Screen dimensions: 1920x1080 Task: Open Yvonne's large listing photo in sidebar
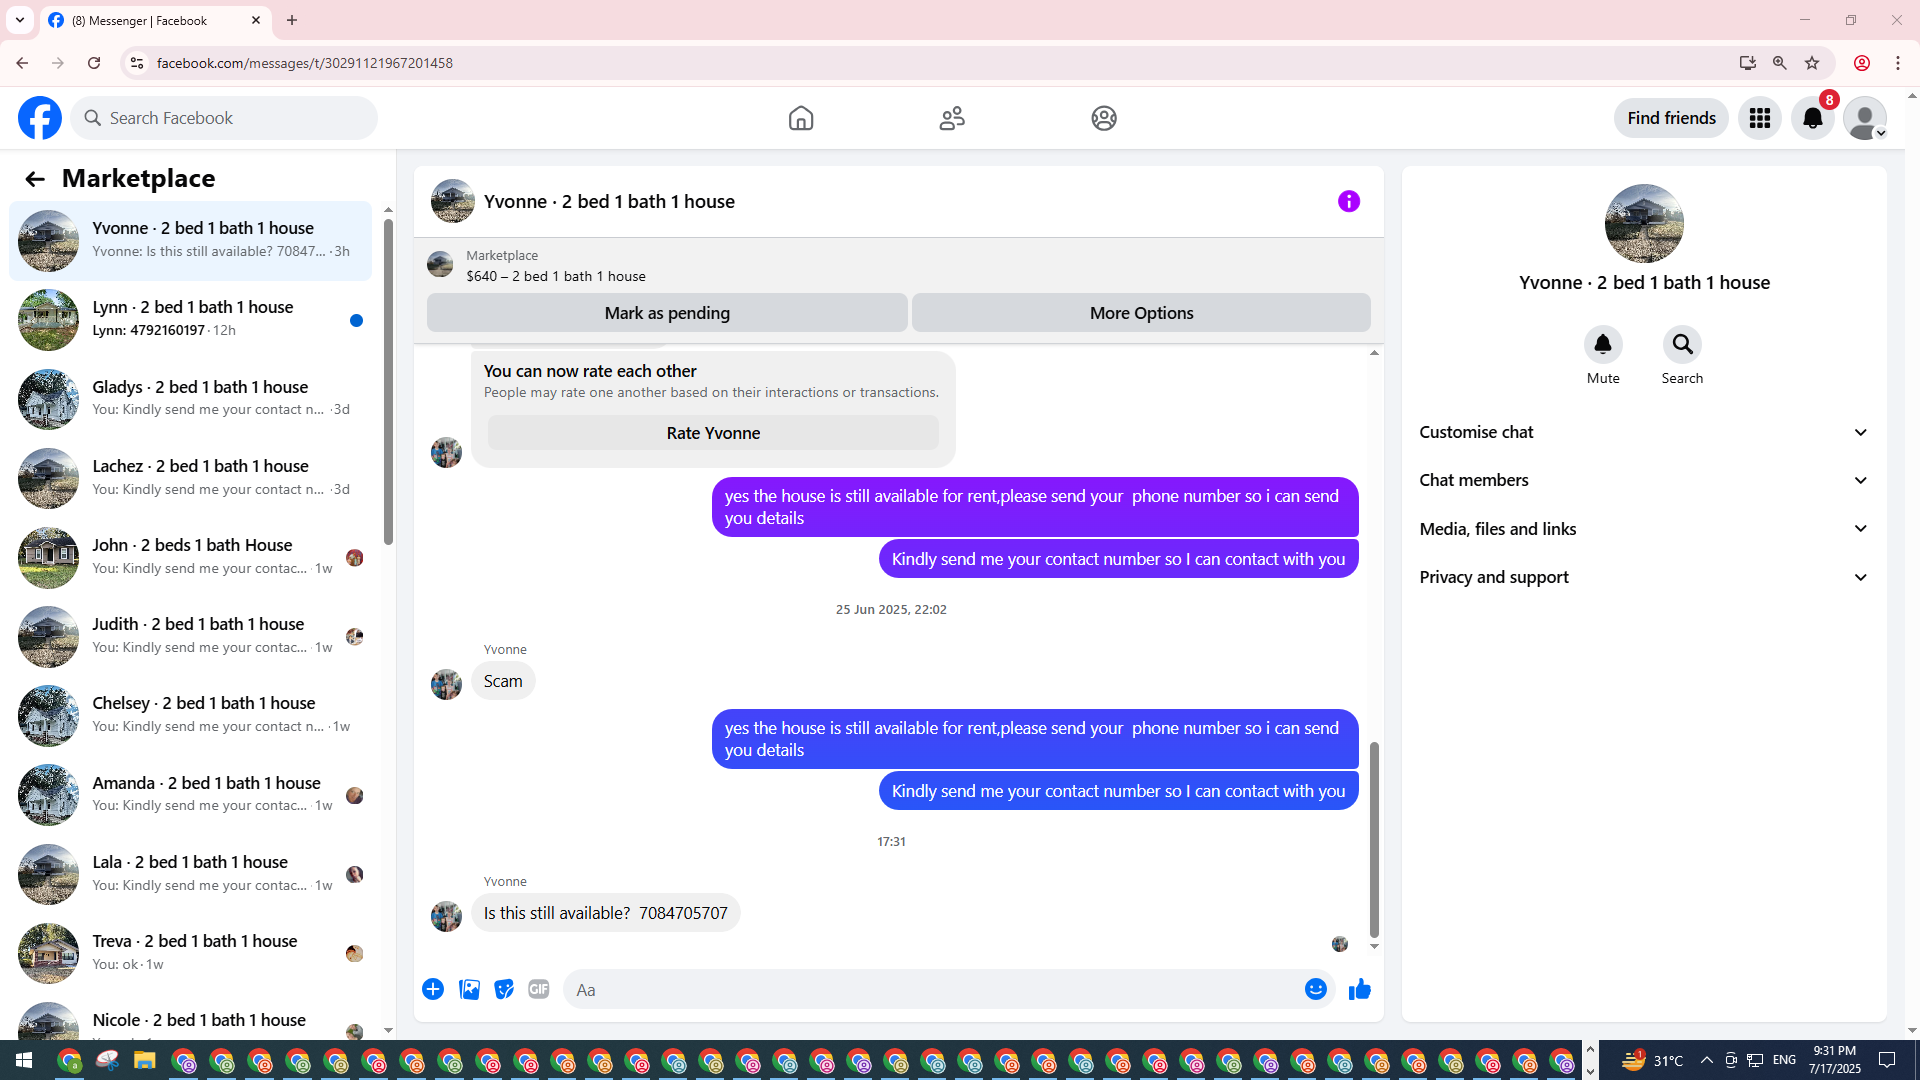tap(1644, 223)
